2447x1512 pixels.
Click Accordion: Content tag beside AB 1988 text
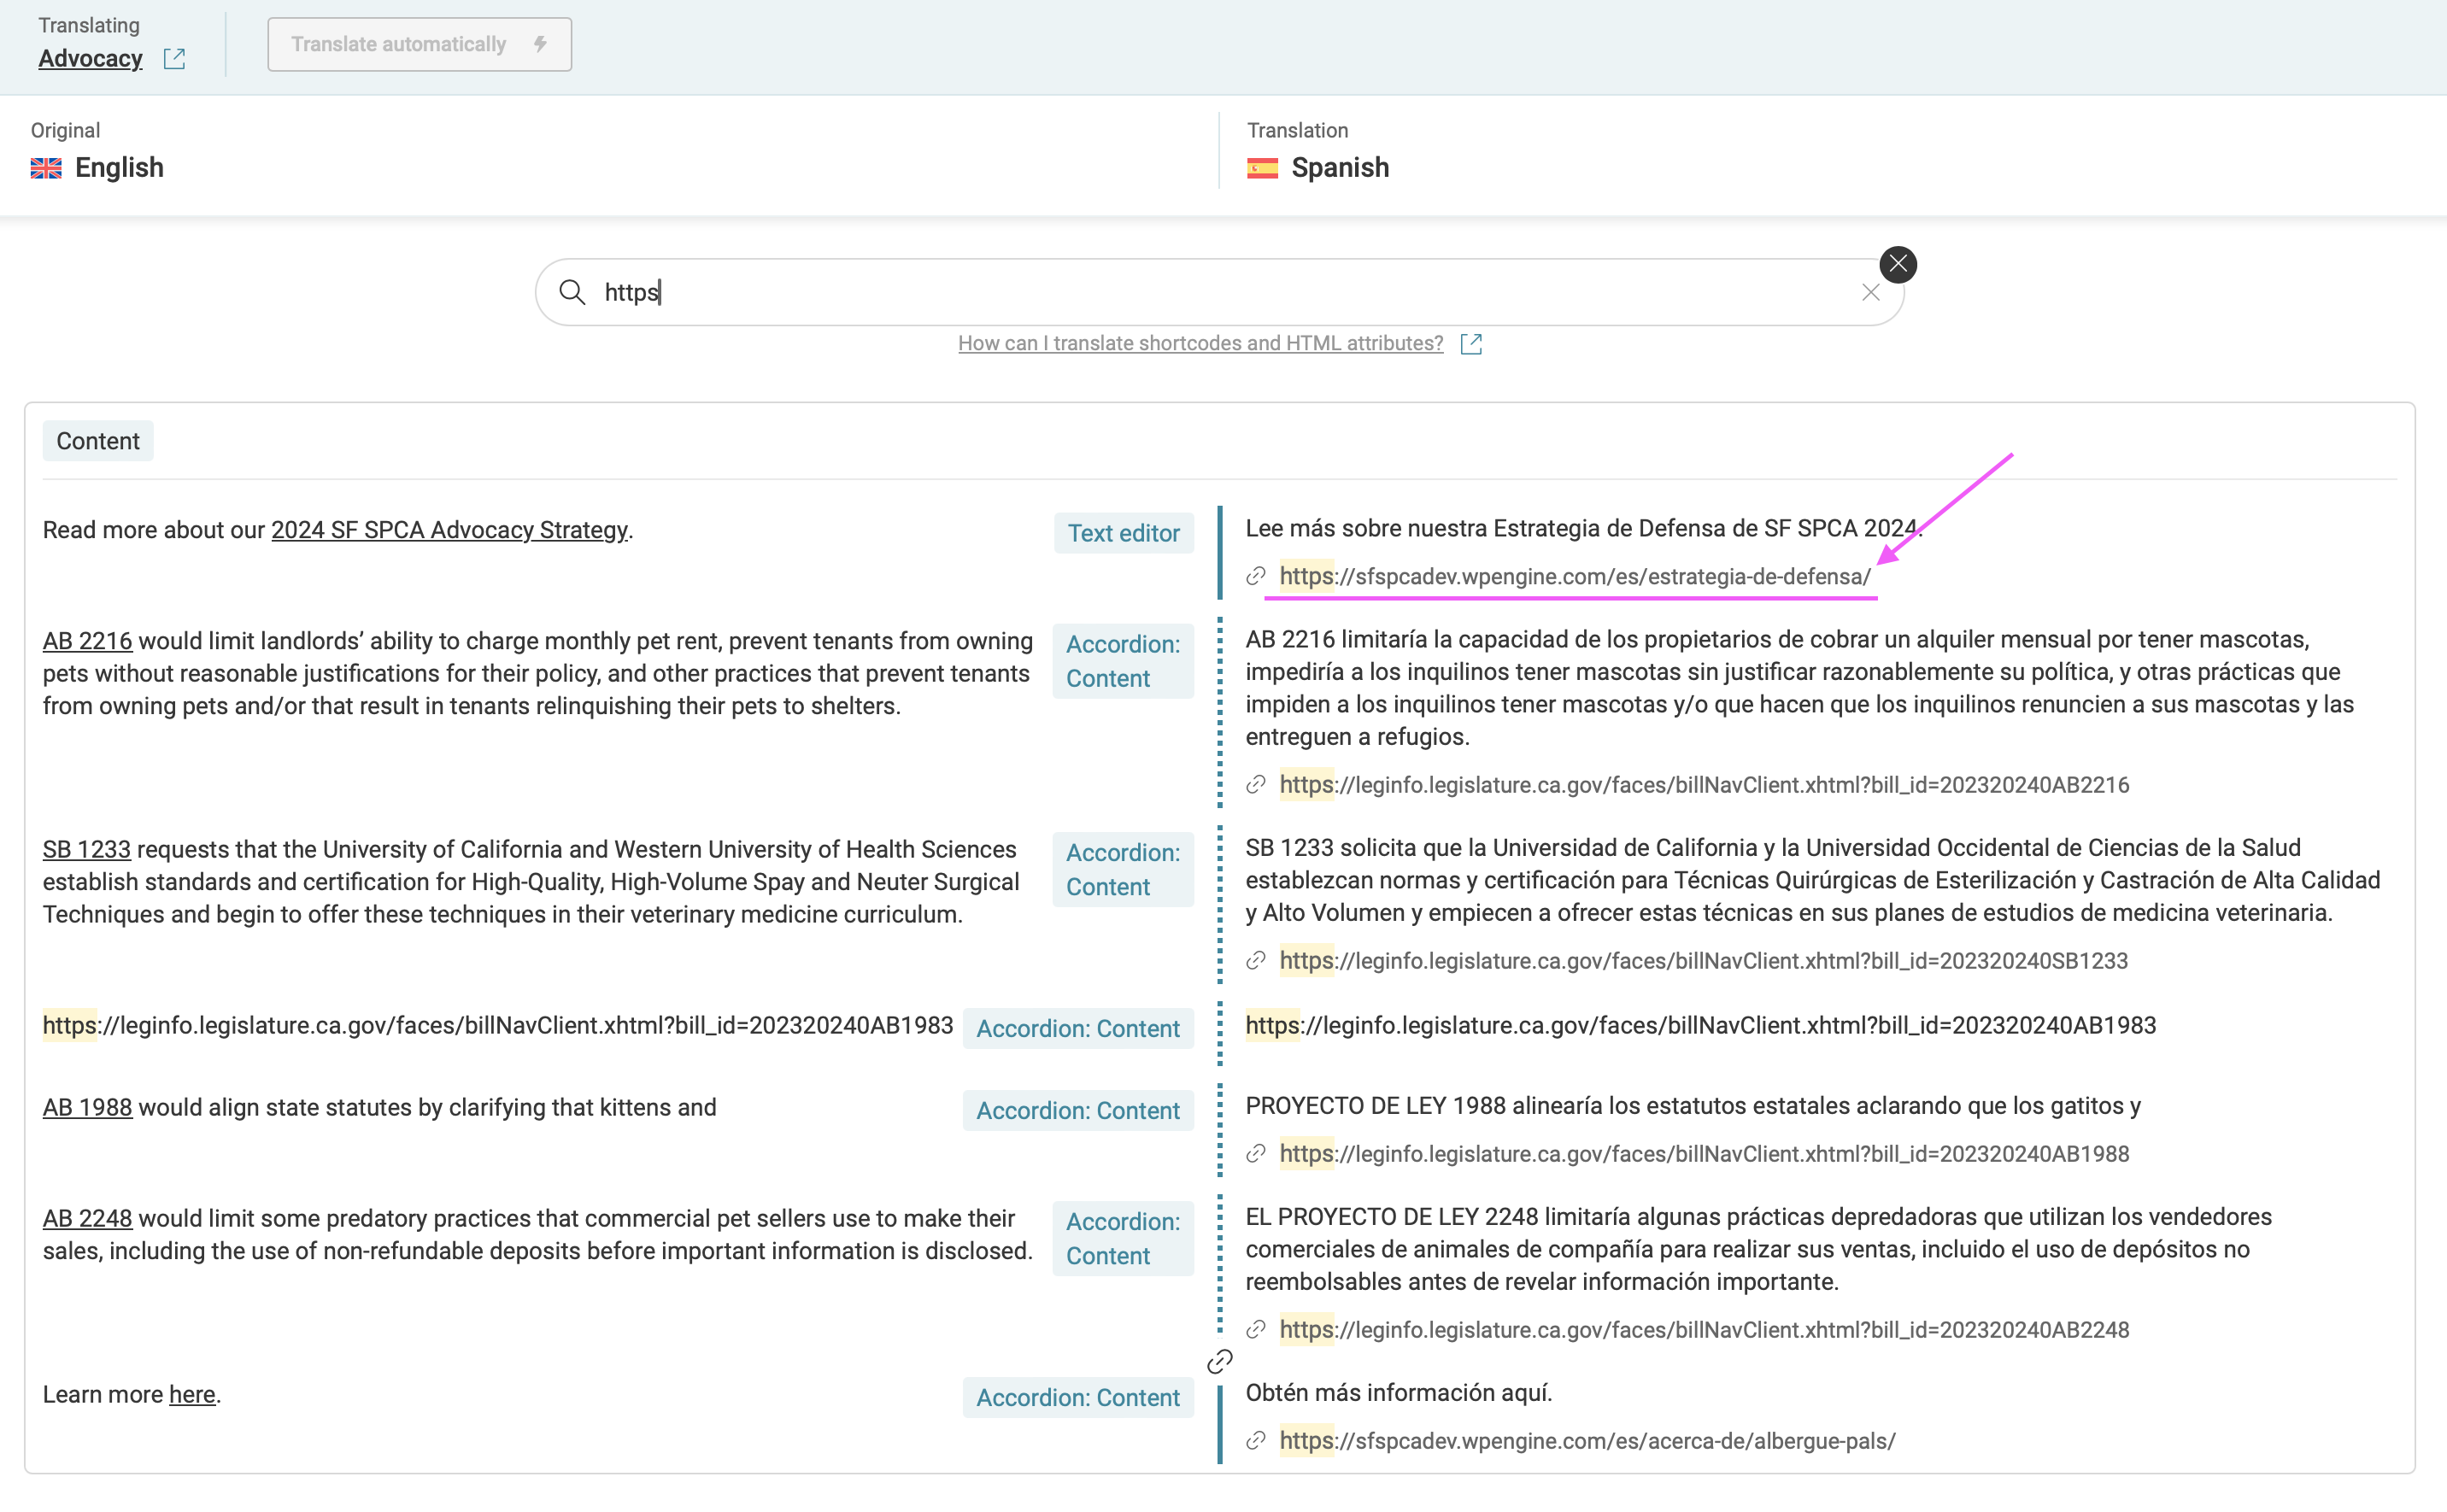click(1078, 1110)
